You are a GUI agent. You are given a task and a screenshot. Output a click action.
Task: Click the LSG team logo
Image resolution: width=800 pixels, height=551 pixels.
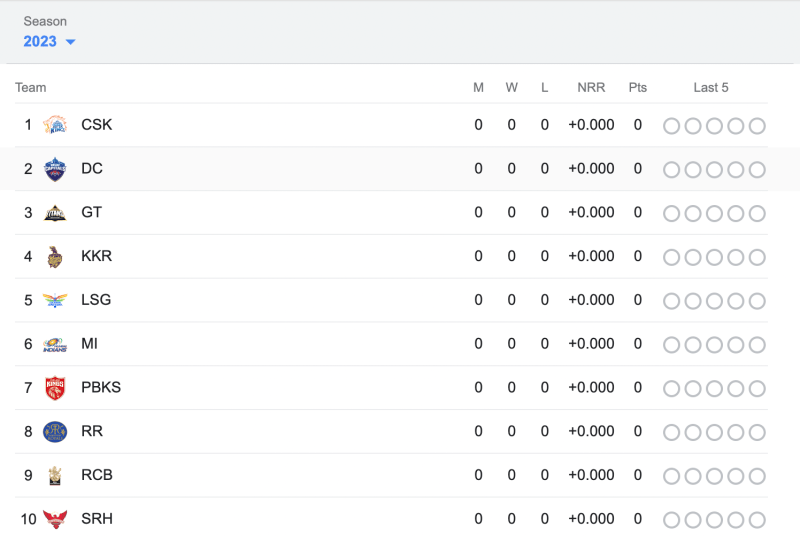pyautogui.click(x=55, y=301)
